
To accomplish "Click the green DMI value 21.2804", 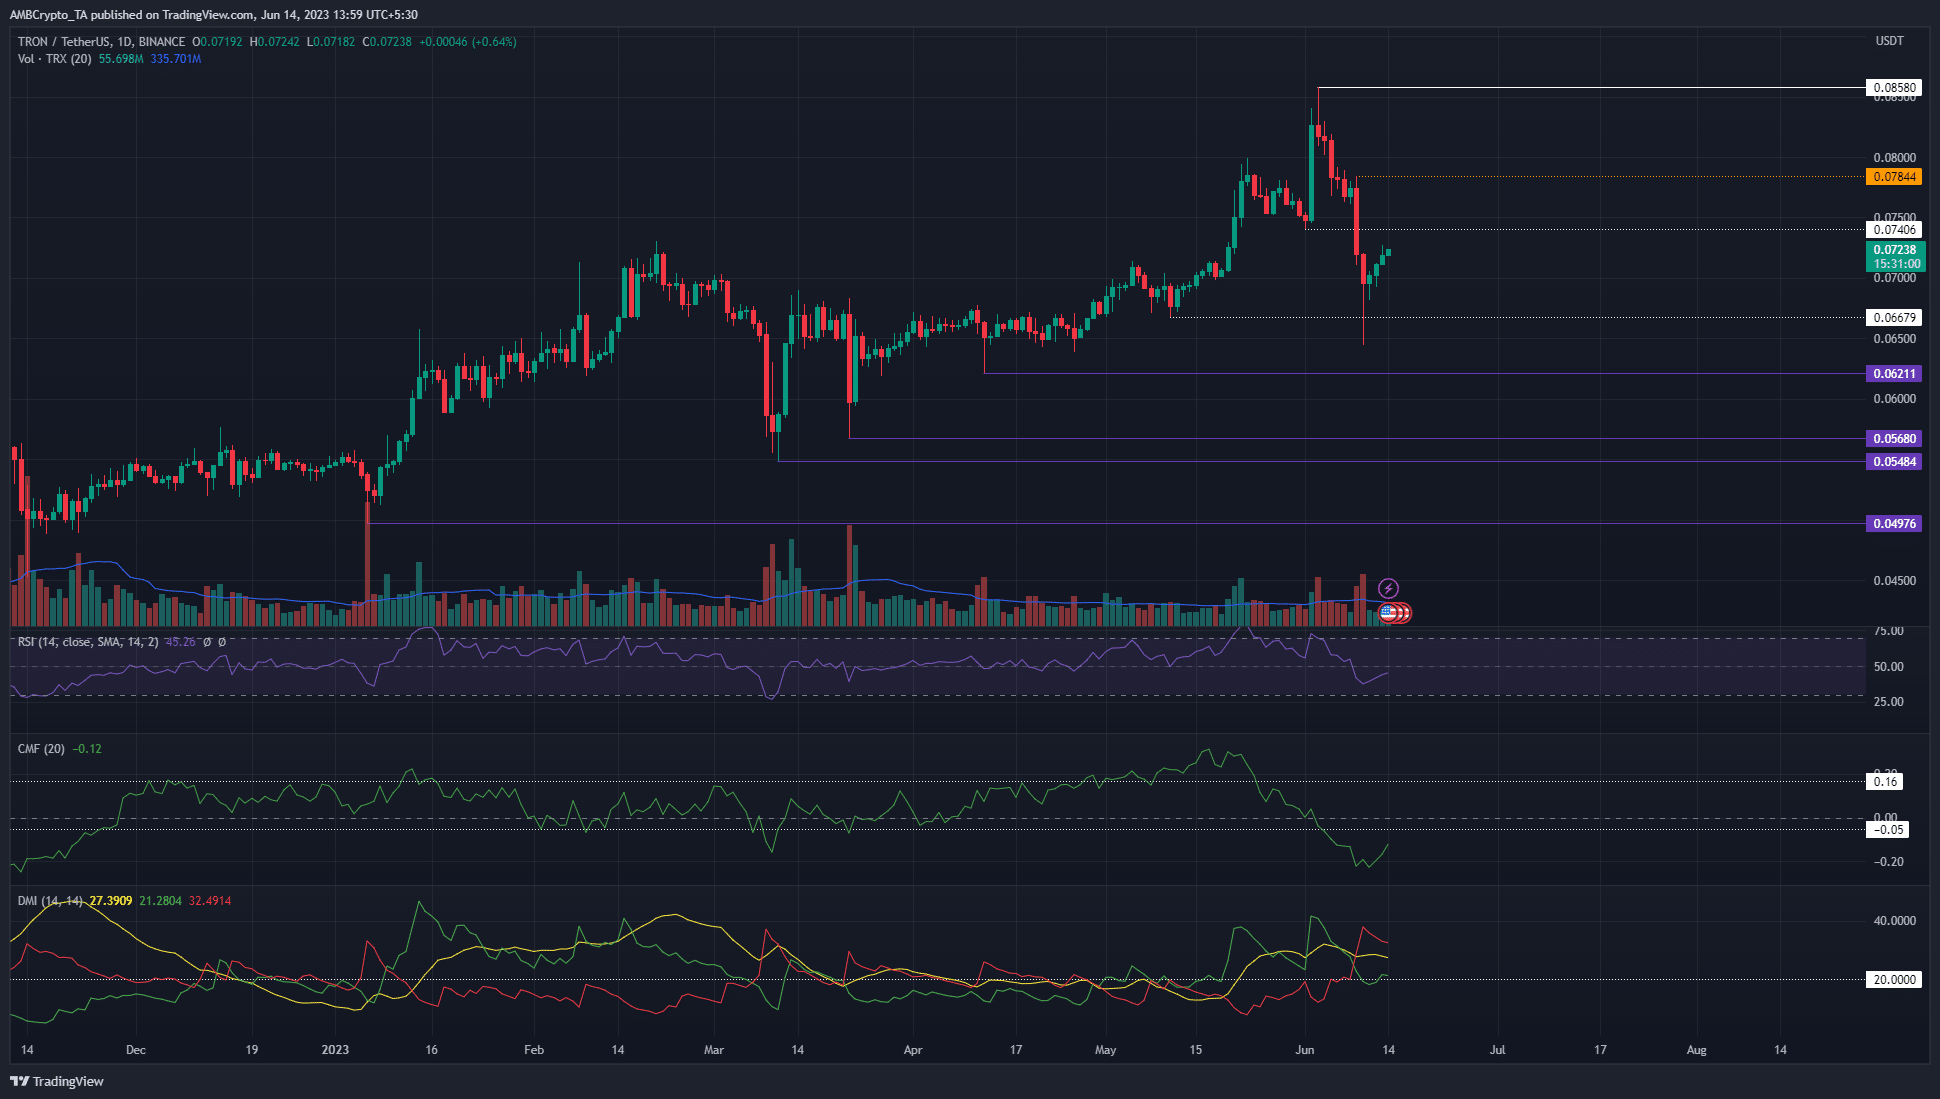I will click(x=161, y=901).
